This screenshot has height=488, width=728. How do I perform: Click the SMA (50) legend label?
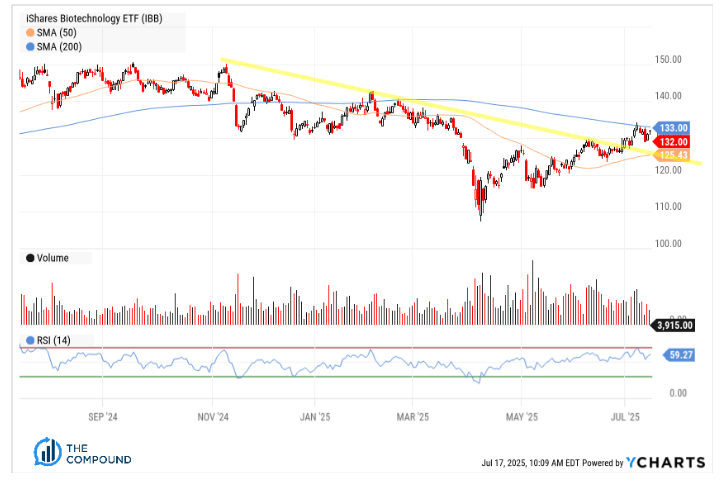57,33
